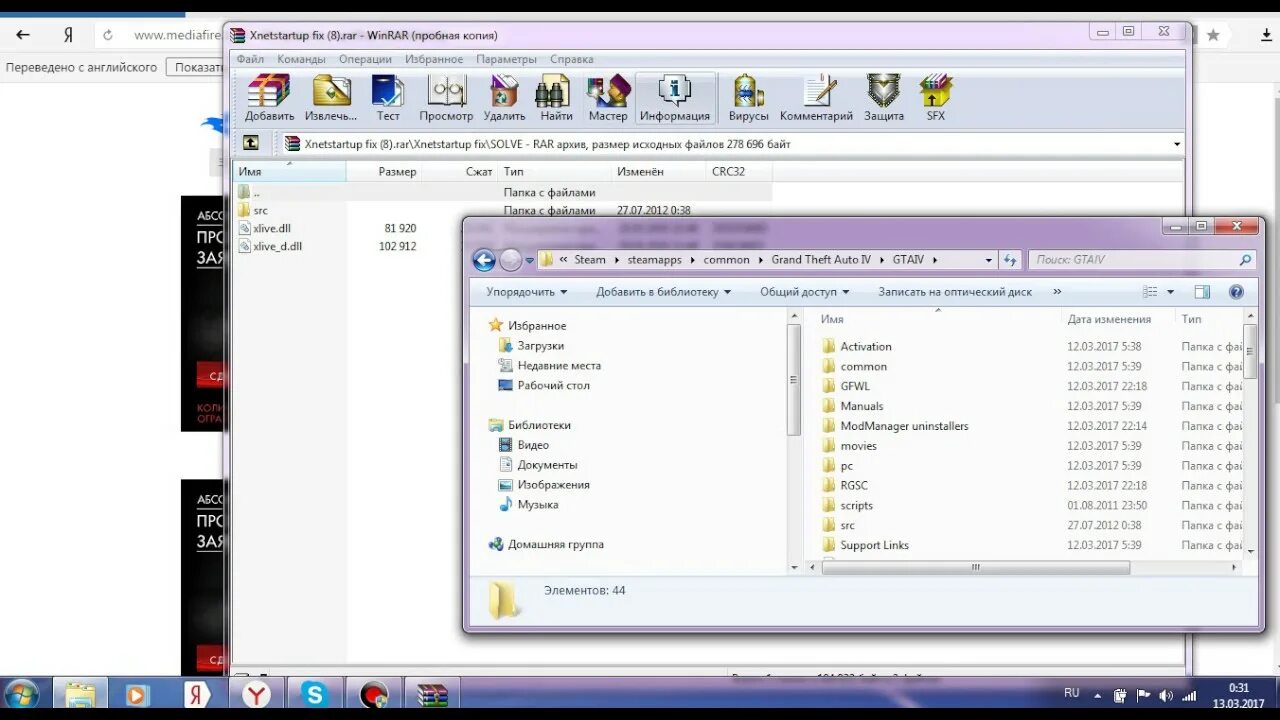The height and width of the screenshot is (720, 1280).
Task: Select Избранное in navigation pane
Action: click(x=536, y=326)
